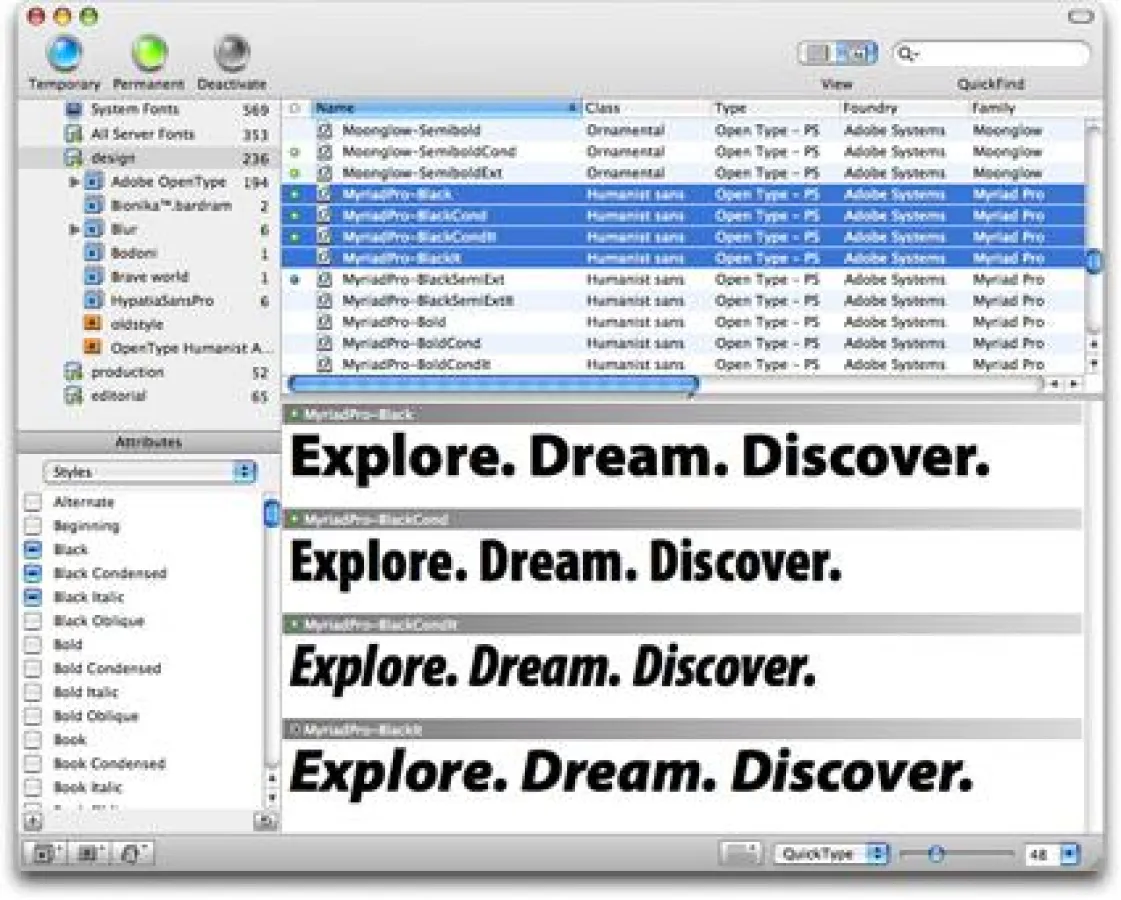The height and width of the screenshot is (900, 1121).
Task: Toggle activation dot for MyriadPro-BlackSemiExt
Action: pos(295,279)
